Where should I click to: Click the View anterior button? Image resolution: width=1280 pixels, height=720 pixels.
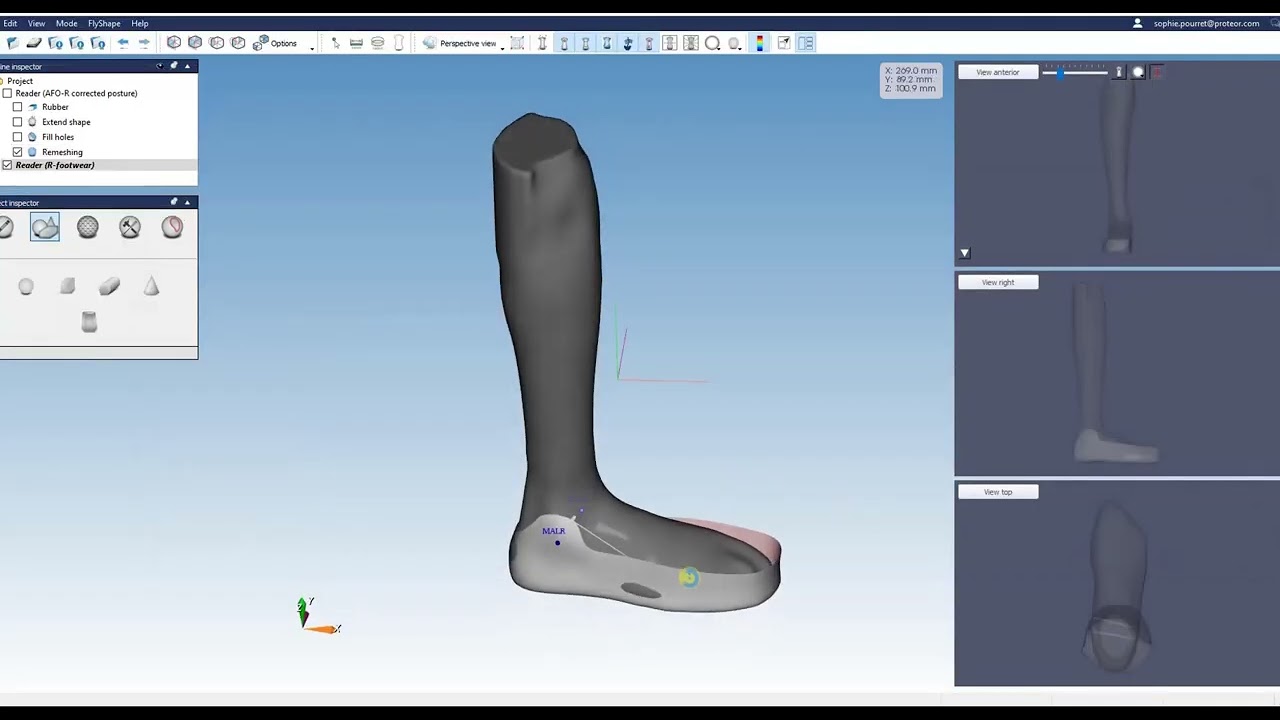point(998,72)
